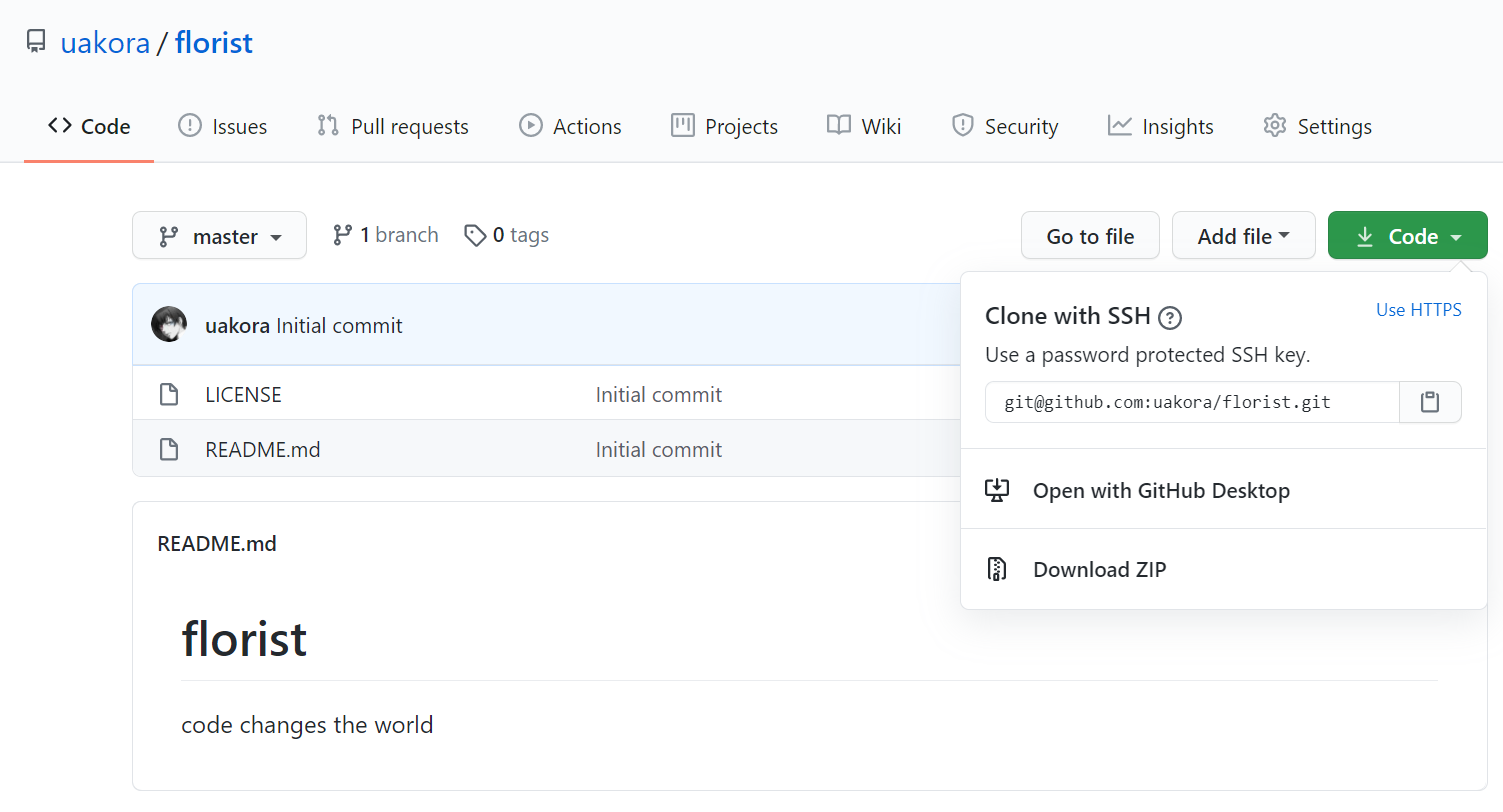This screenshot has width=1503, height=812.
Task: Open the uakora owner link
Action: coord(105,42)
